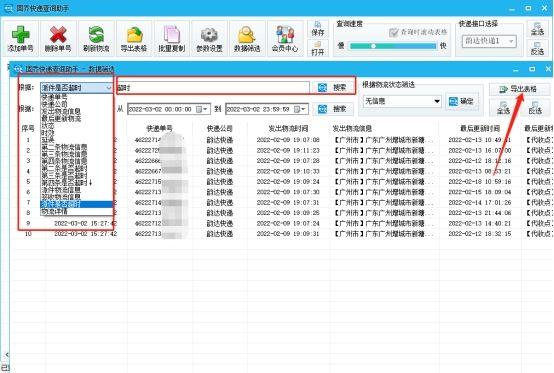Select cell 2022-02-09 19:11:23
This screenshot has height=373, width=554.
[288, 150]
